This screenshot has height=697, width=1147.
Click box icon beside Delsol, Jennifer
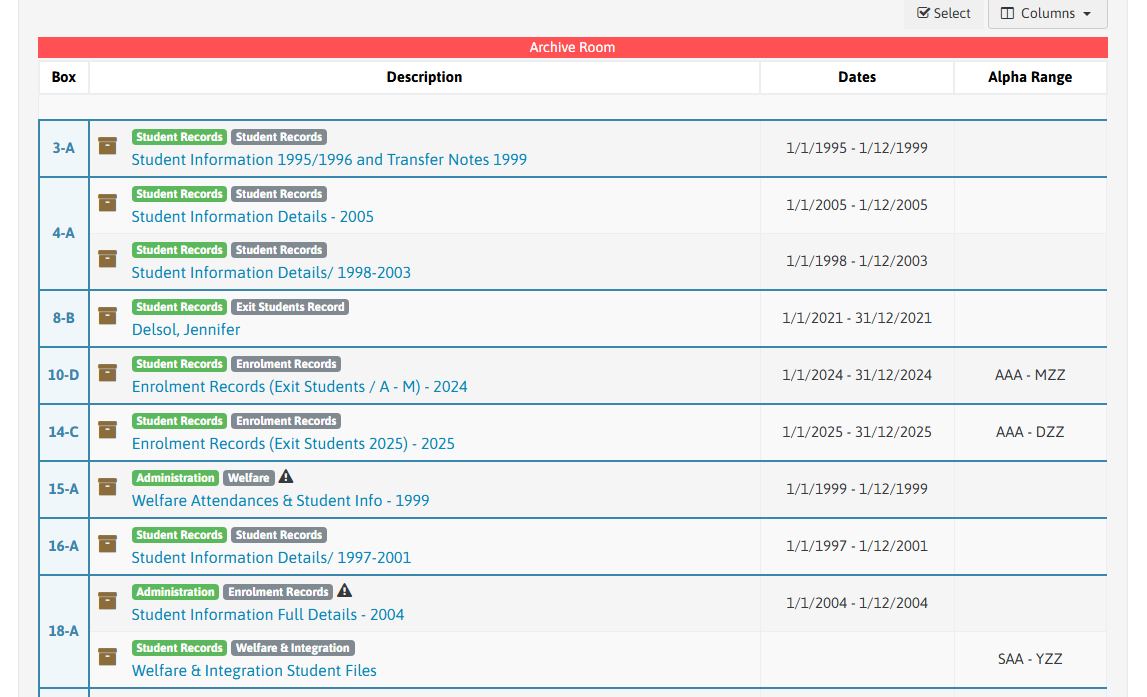coord(108,315)
